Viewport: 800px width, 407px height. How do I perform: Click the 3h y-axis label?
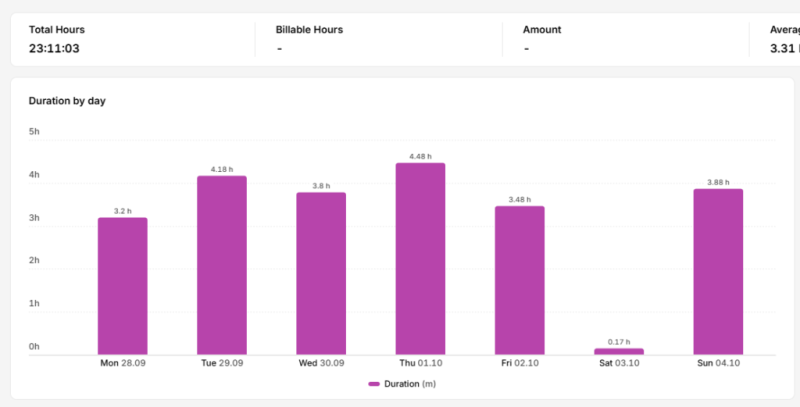click(x=34, y=218)
